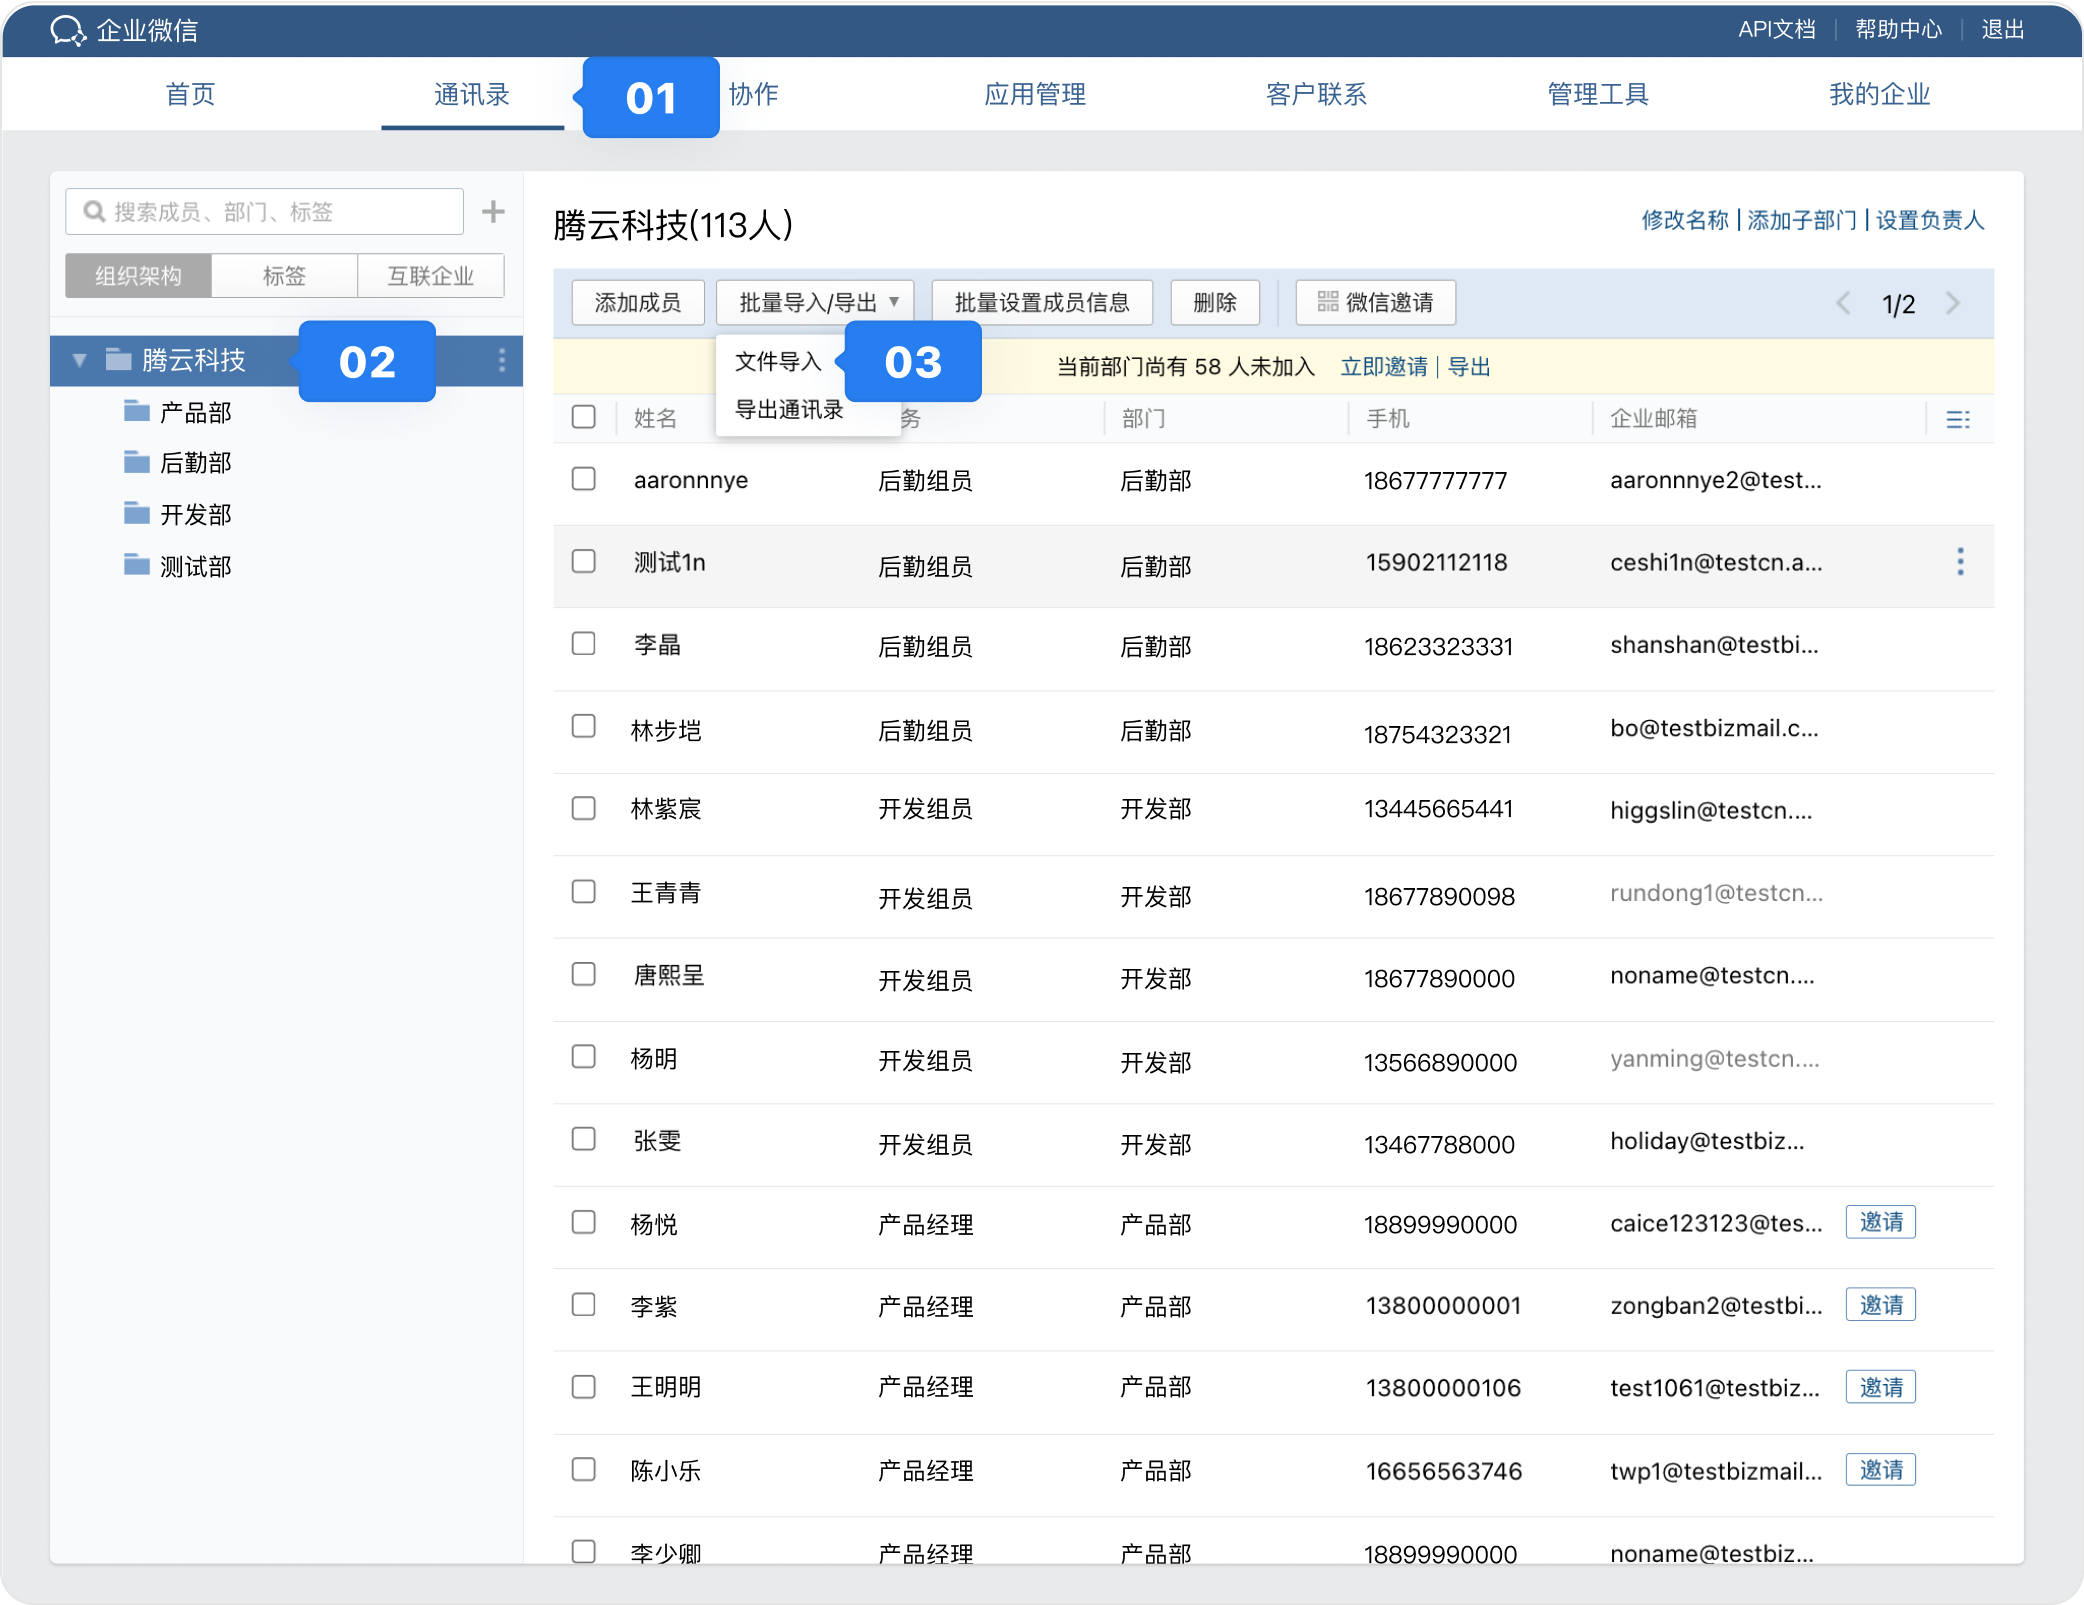Go to next page arrow
Image resolution: width=2084 pixels, height=1605 pixels.
tap(1953, 303)
